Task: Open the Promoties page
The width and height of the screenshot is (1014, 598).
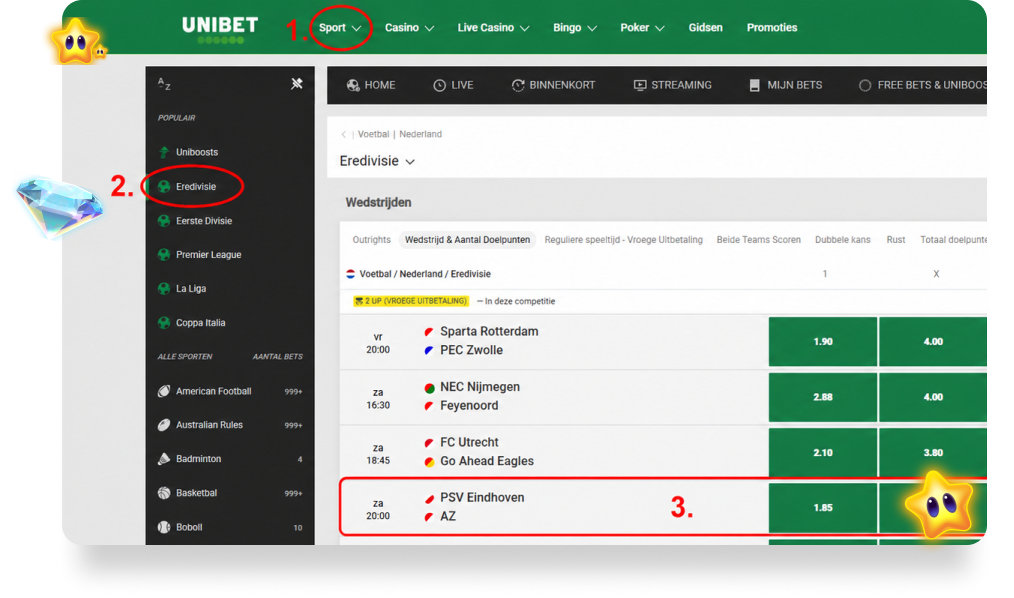Action: 771,28
